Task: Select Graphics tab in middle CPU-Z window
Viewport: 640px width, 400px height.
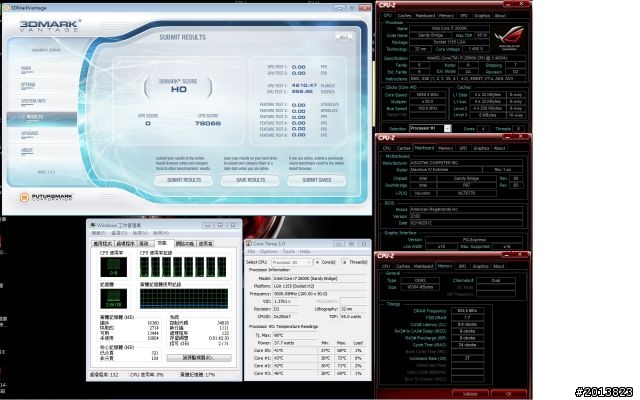Action: (481, 148)
